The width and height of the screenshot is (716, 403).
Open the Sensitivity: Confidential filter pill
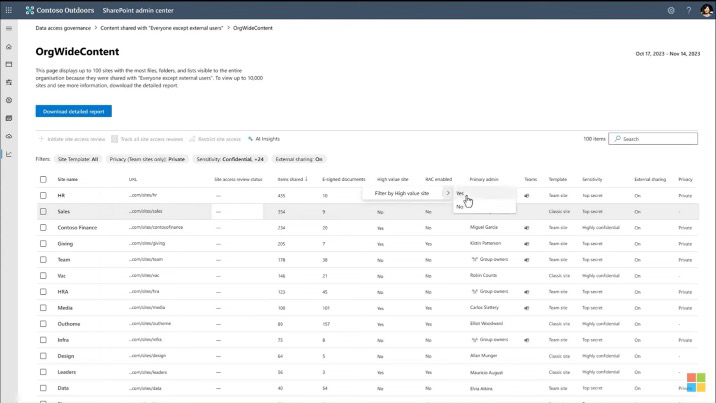click(x=230, y=159)
